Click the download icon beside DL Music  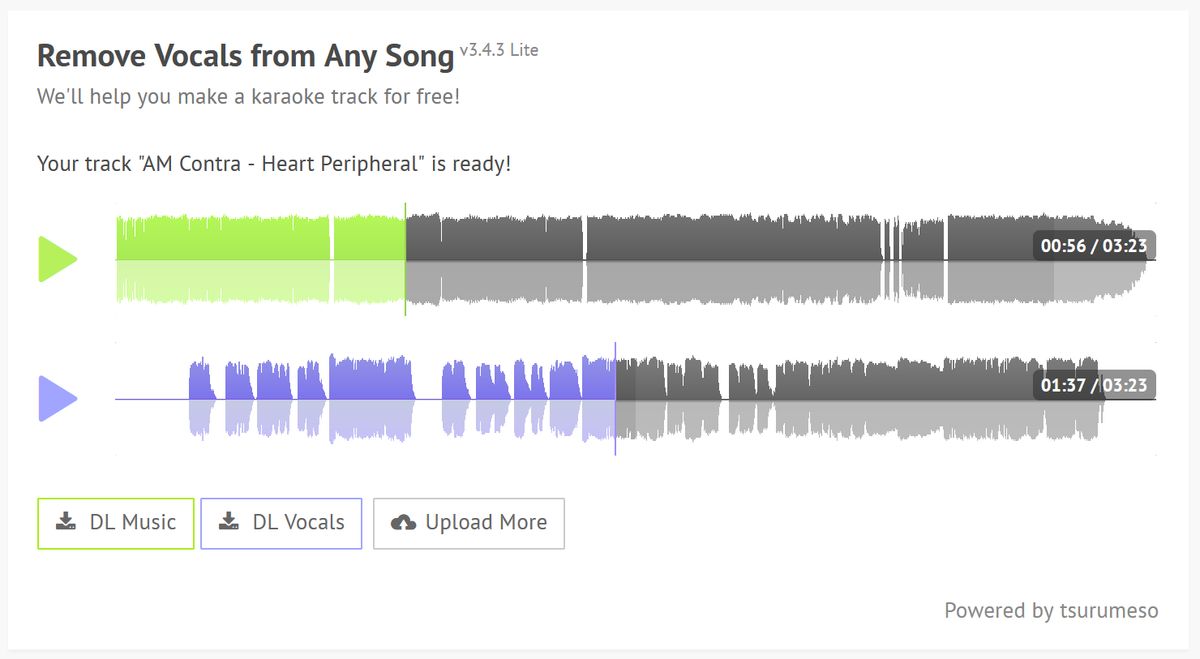tap(66, 522)
